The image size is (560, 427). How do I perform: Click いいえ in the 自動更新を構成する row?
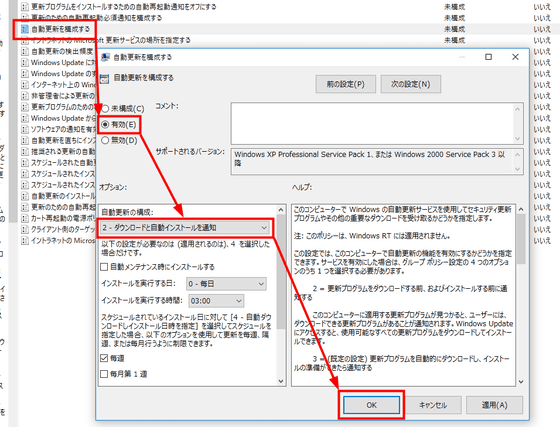(542, 29)
